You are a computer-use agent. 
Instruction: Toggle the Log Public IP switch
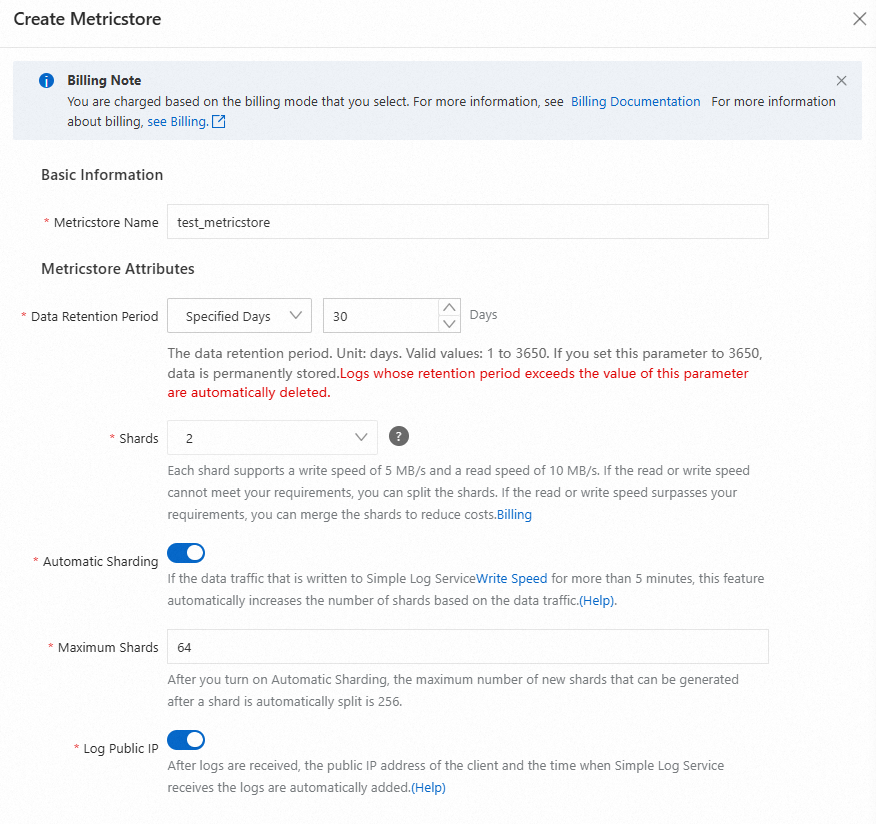click(x=186, y=740)
